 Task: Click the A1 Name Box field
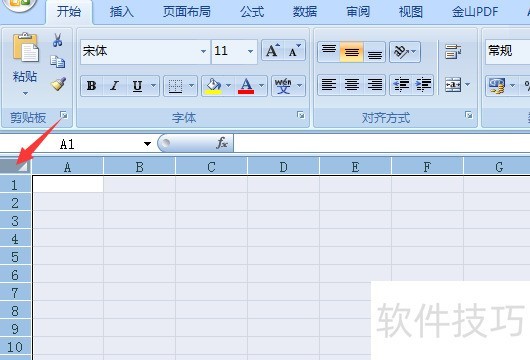click(x=71, y=144)
